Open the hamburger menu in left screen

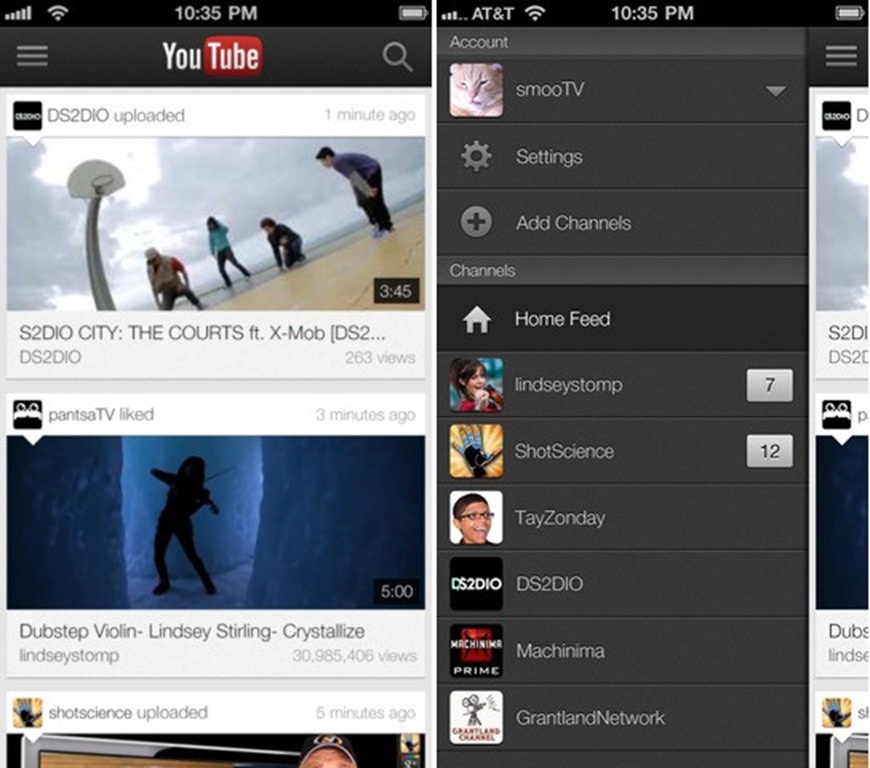pos(32,56)
